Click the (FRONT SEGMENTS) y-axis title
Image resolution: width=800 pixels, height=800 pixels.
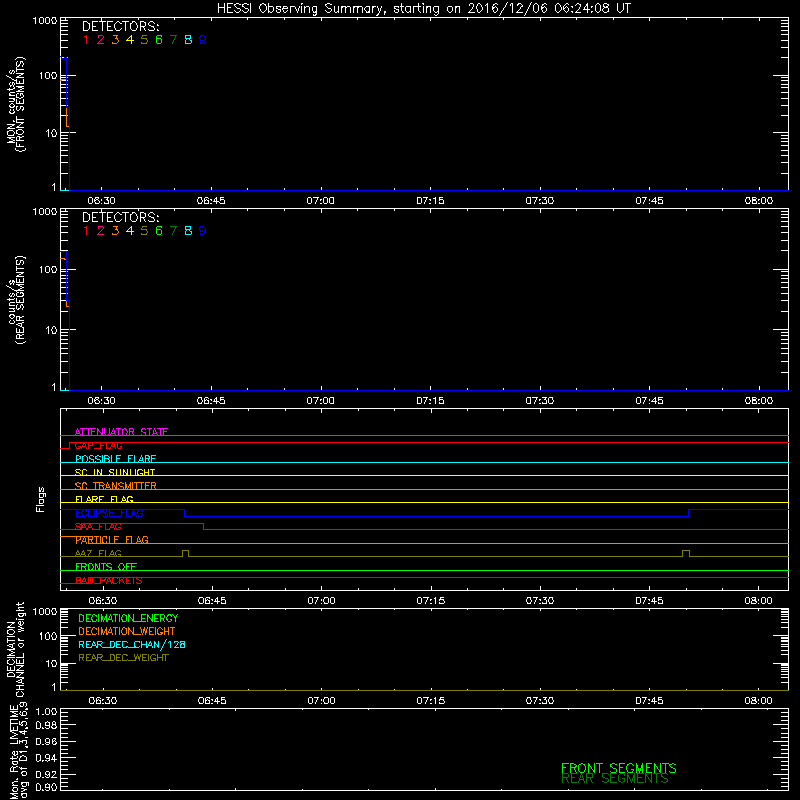pos(20,104)
